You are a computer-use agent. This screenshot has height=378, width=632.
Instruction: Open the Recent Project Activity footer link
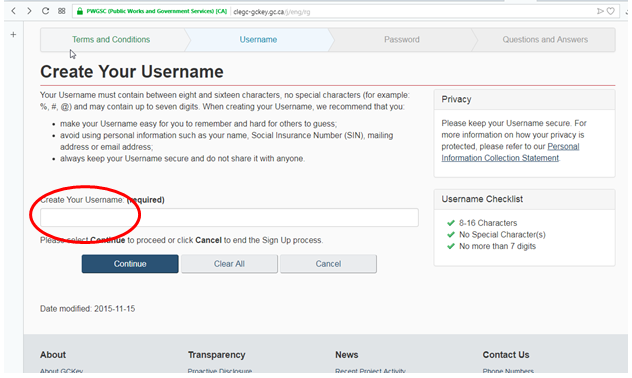pyautogui.click(x=370, y=370)
